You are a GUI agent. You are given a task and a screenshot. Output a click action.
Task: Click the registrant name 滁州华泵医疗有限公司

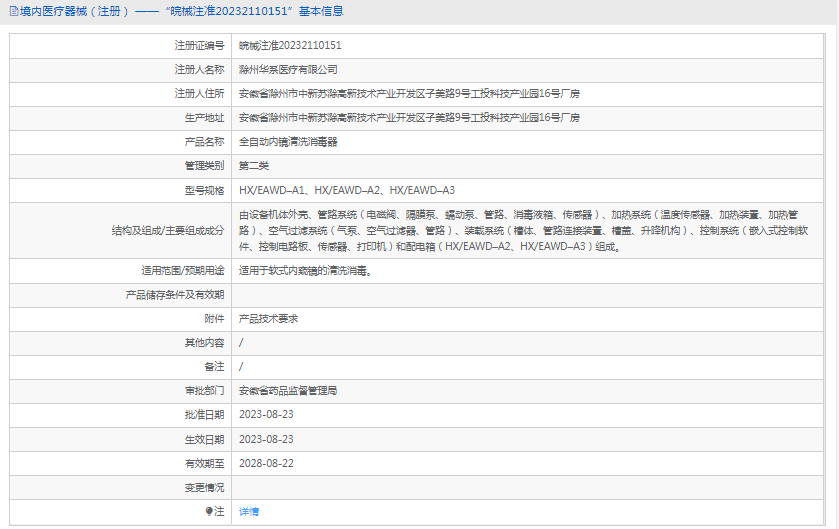288,70
